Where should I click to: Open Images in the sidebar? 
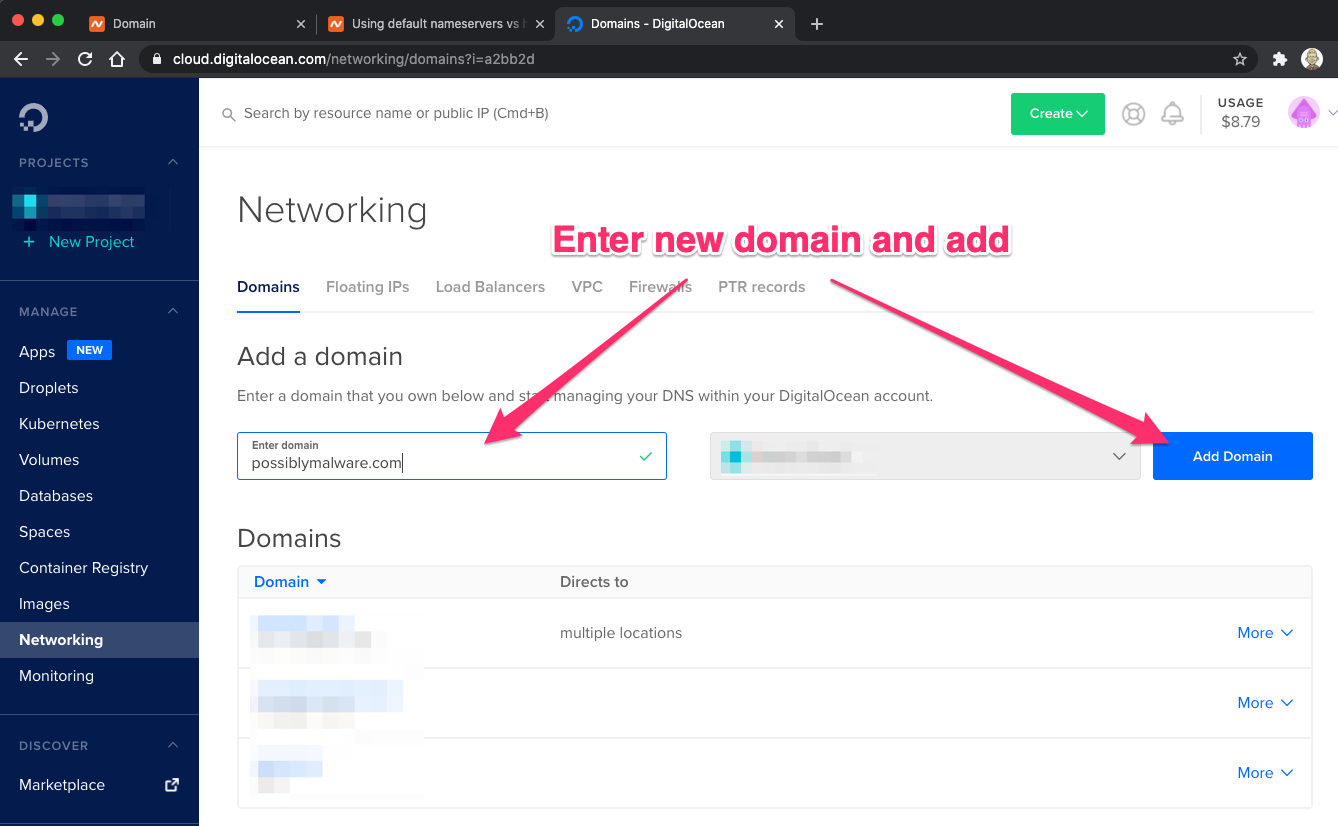point(44,604)
